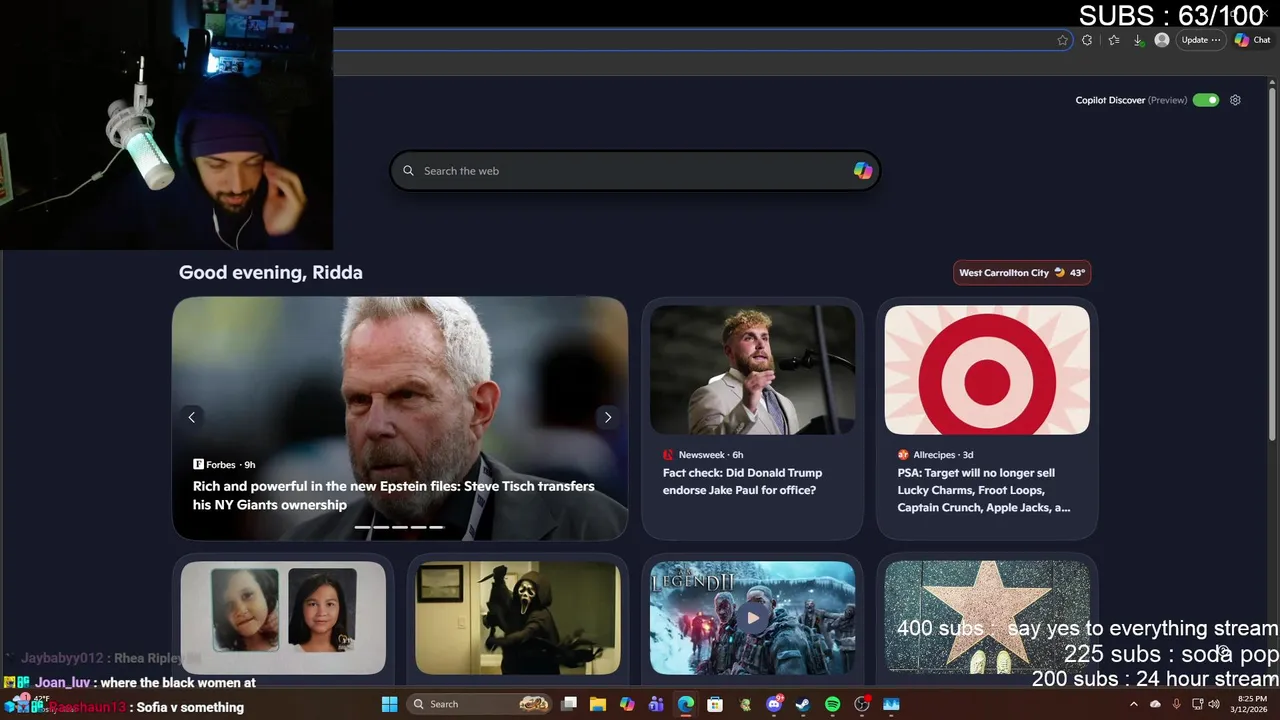Open the Downloads icon

[x=1138, y=40]
